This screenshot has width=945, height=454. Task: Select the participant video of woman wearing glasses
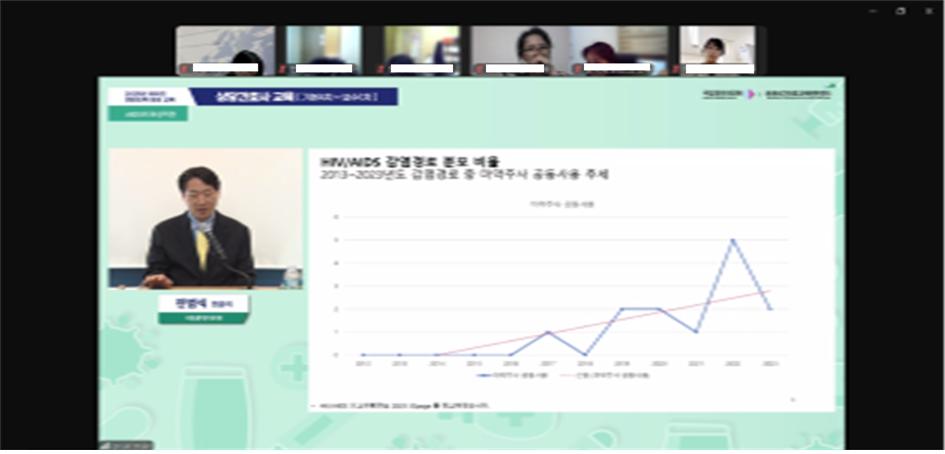[x=520, y=50]
